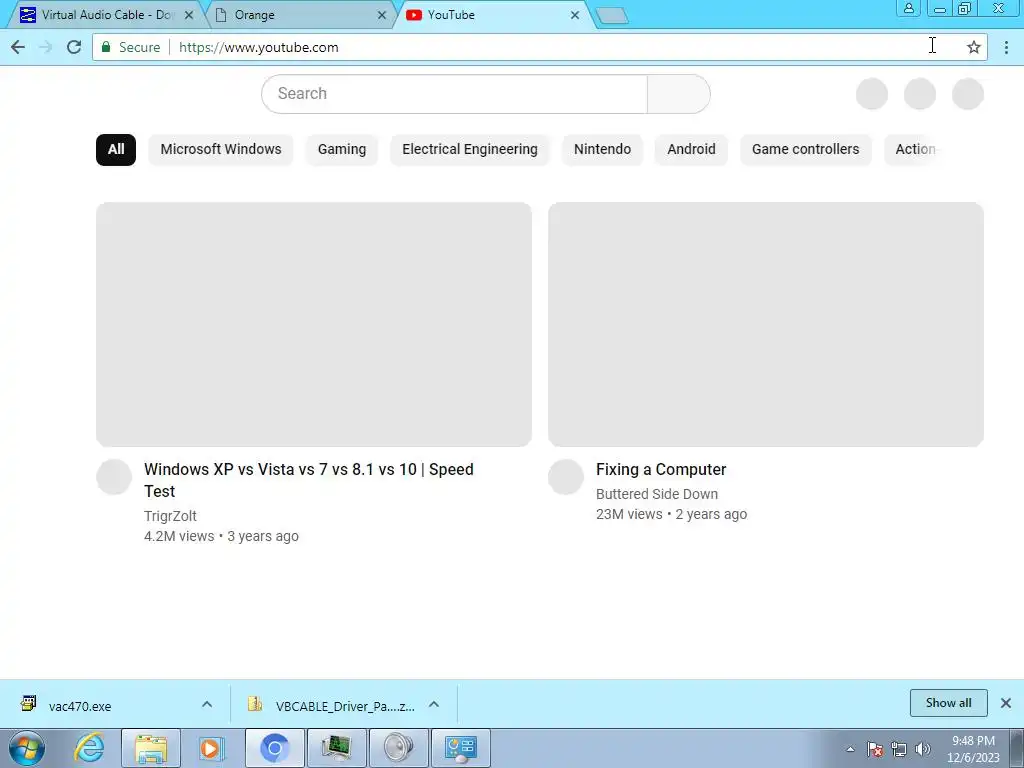Open Windows Explorer folder in taskbar
The height and width of the screenshot is (768, 1024).
(x=151, y=748)
